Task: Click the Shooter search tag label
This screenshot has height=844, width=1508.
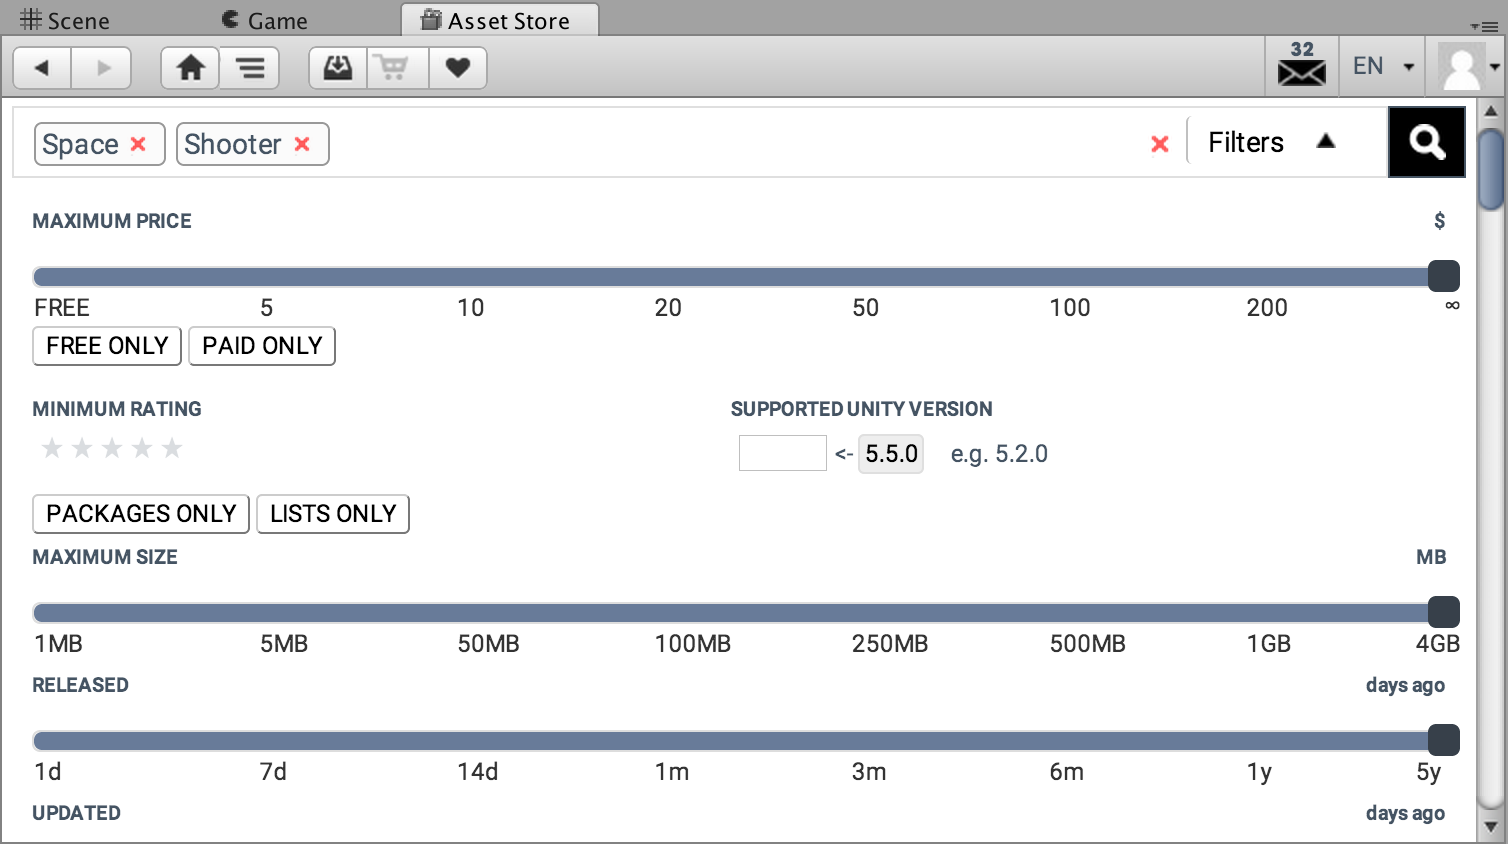Action: [233, 144]
